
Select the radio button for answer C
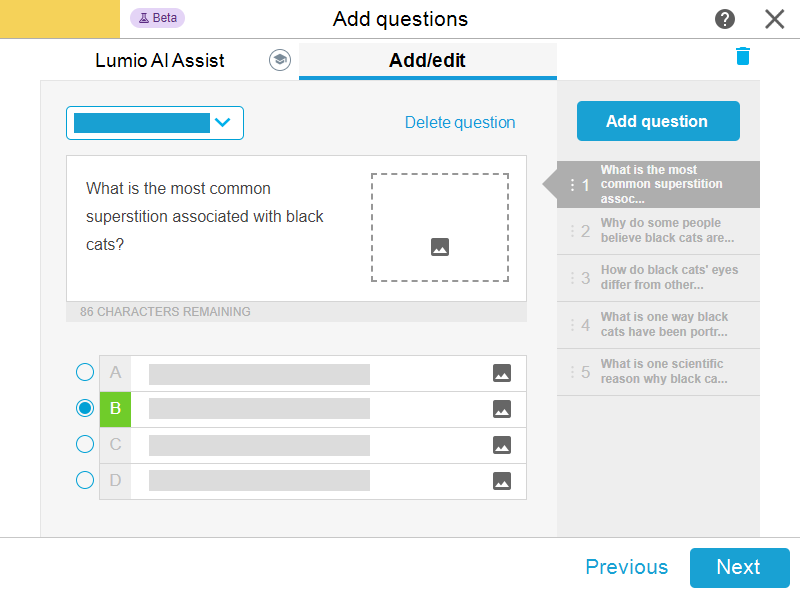point(85,444)
